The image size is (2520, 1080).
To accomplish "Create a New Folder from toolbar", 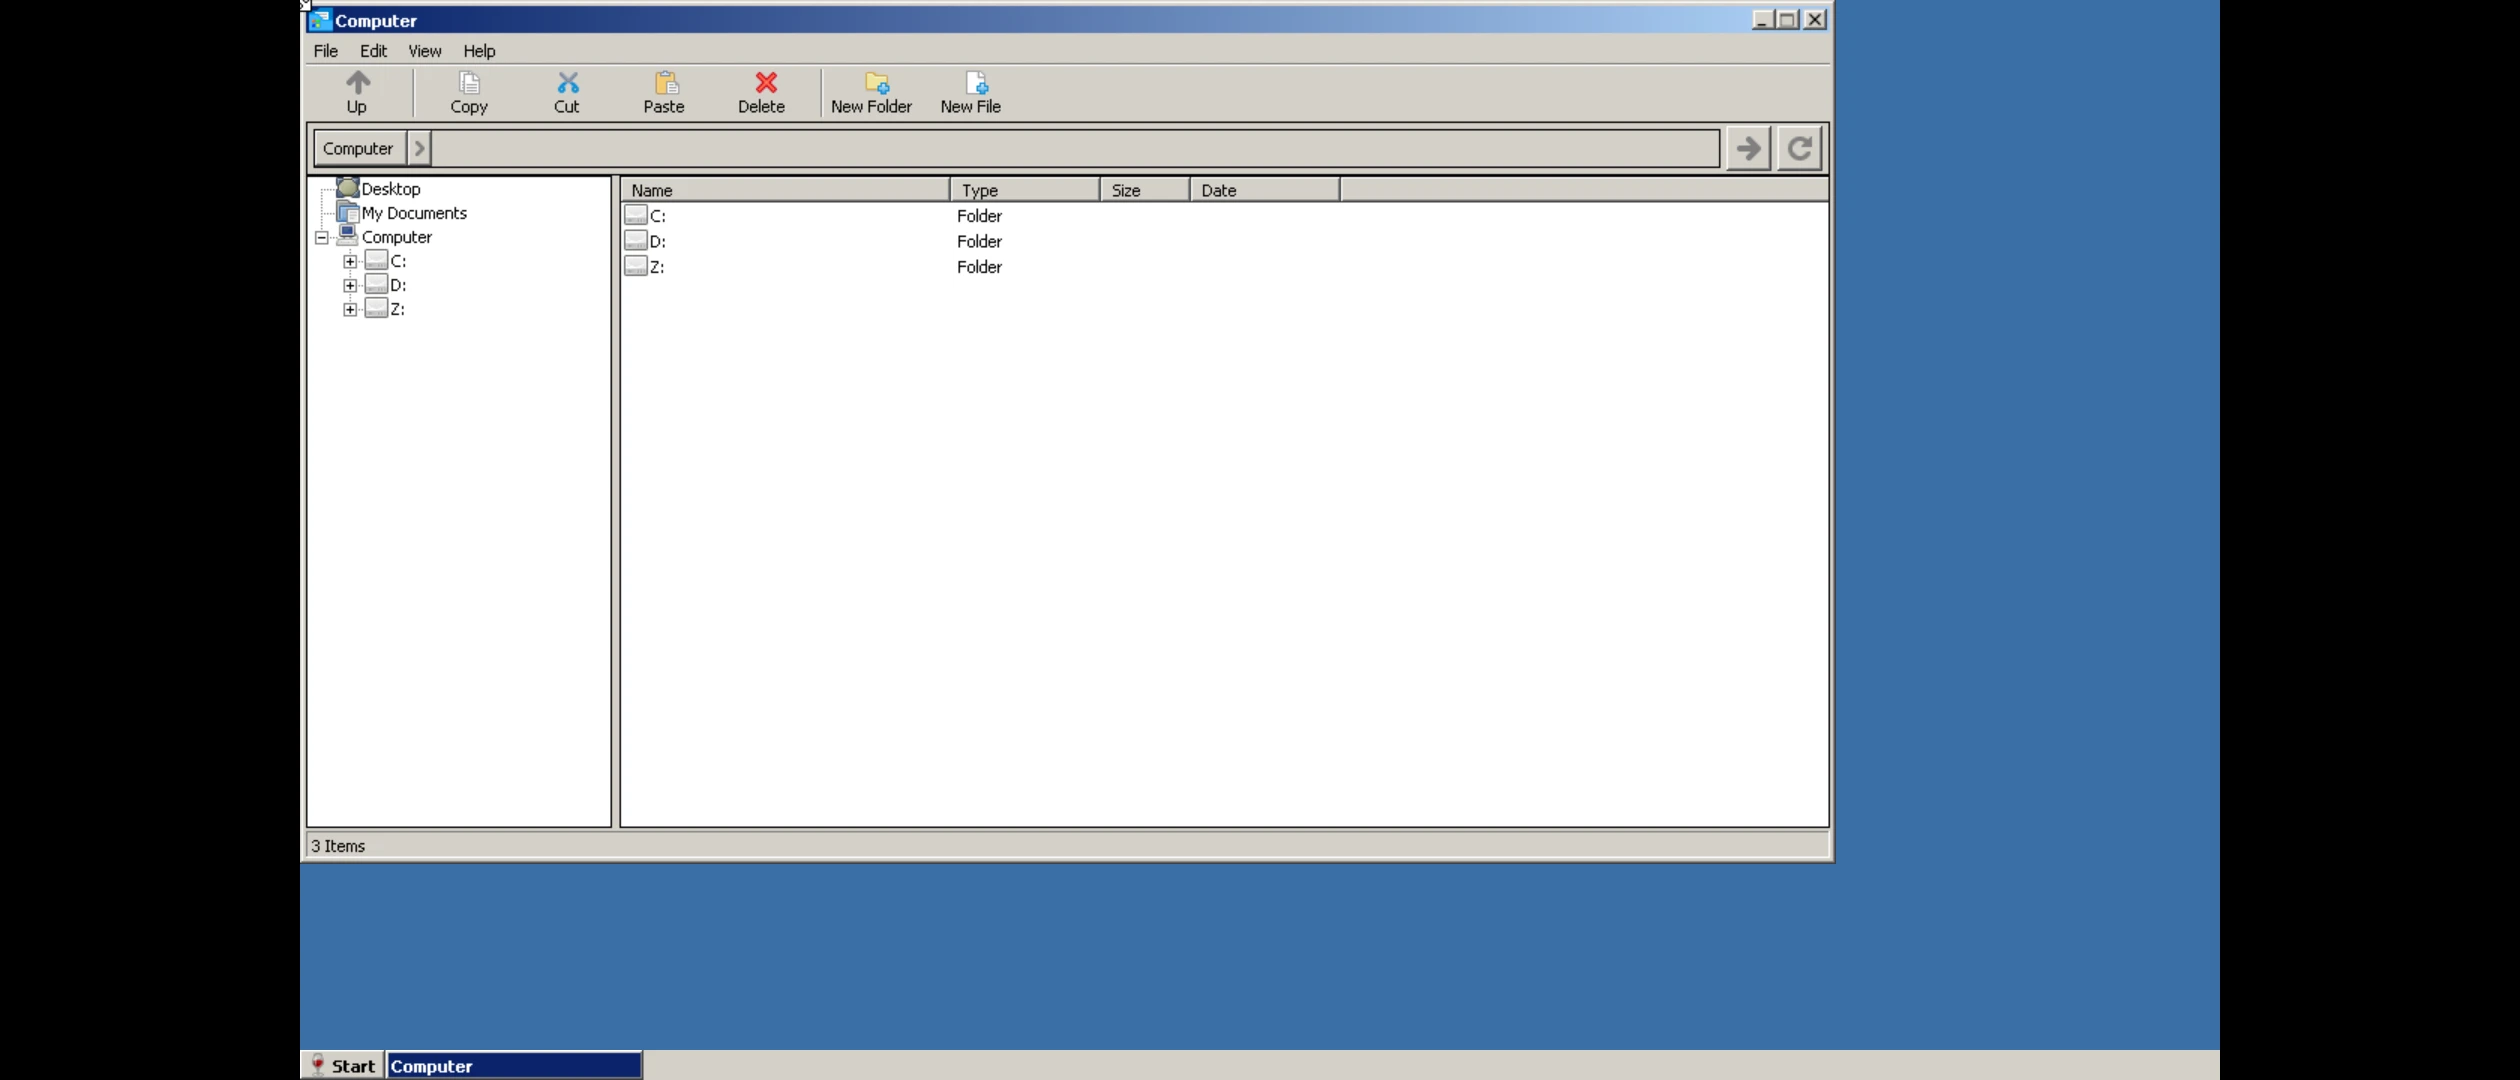I will (875, 83).
